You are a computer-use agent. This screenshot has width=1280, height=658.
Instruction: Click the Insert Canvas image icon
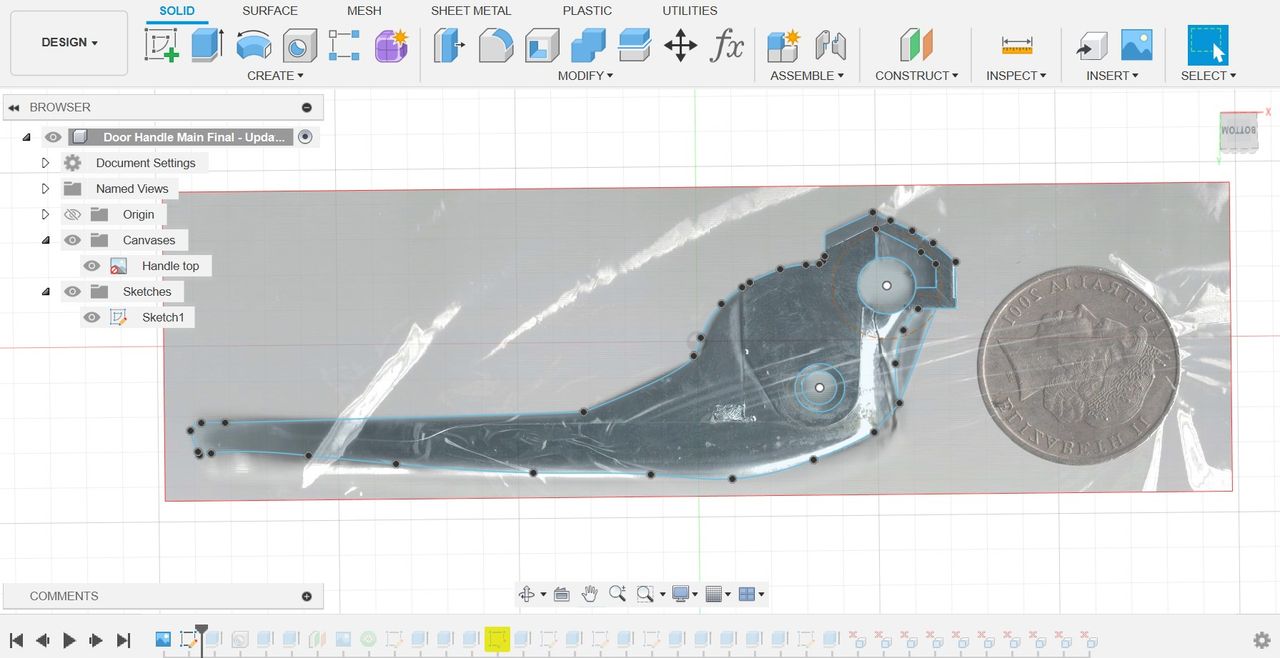point(1137,45)
